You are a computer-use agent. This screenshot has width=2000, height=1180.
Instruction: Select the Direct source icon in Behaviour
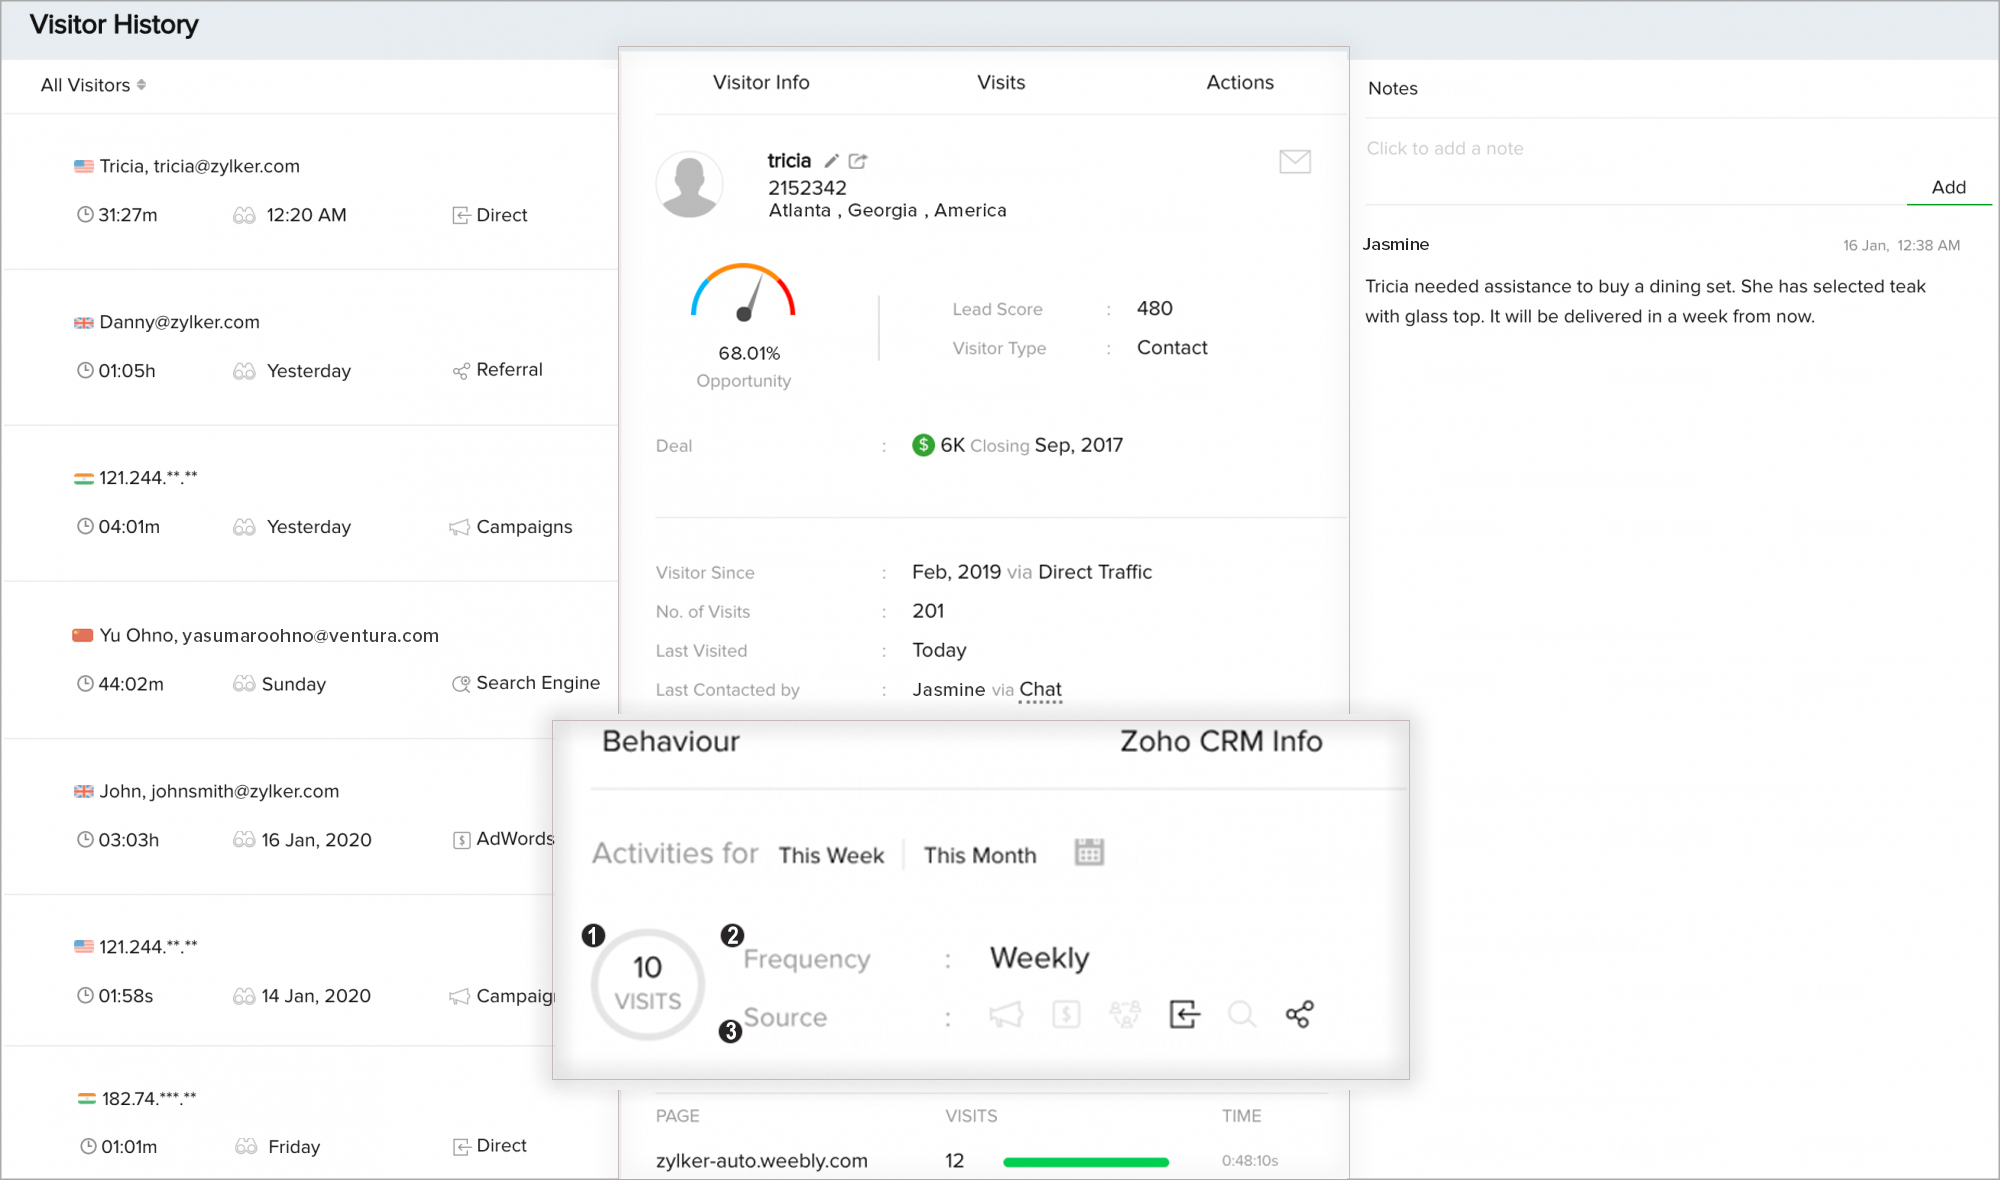point(1184,1015)
